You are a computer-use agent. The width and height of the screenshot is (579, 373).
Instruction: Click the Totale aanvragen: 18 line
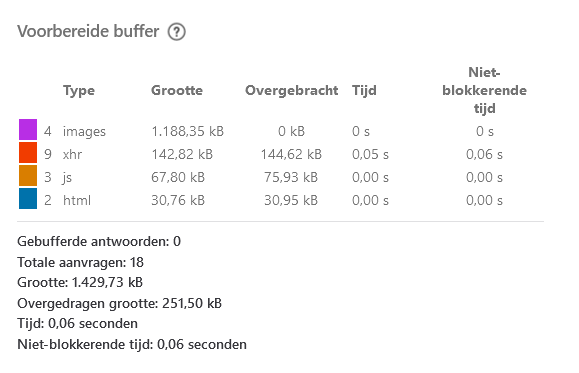click(80, 262)
